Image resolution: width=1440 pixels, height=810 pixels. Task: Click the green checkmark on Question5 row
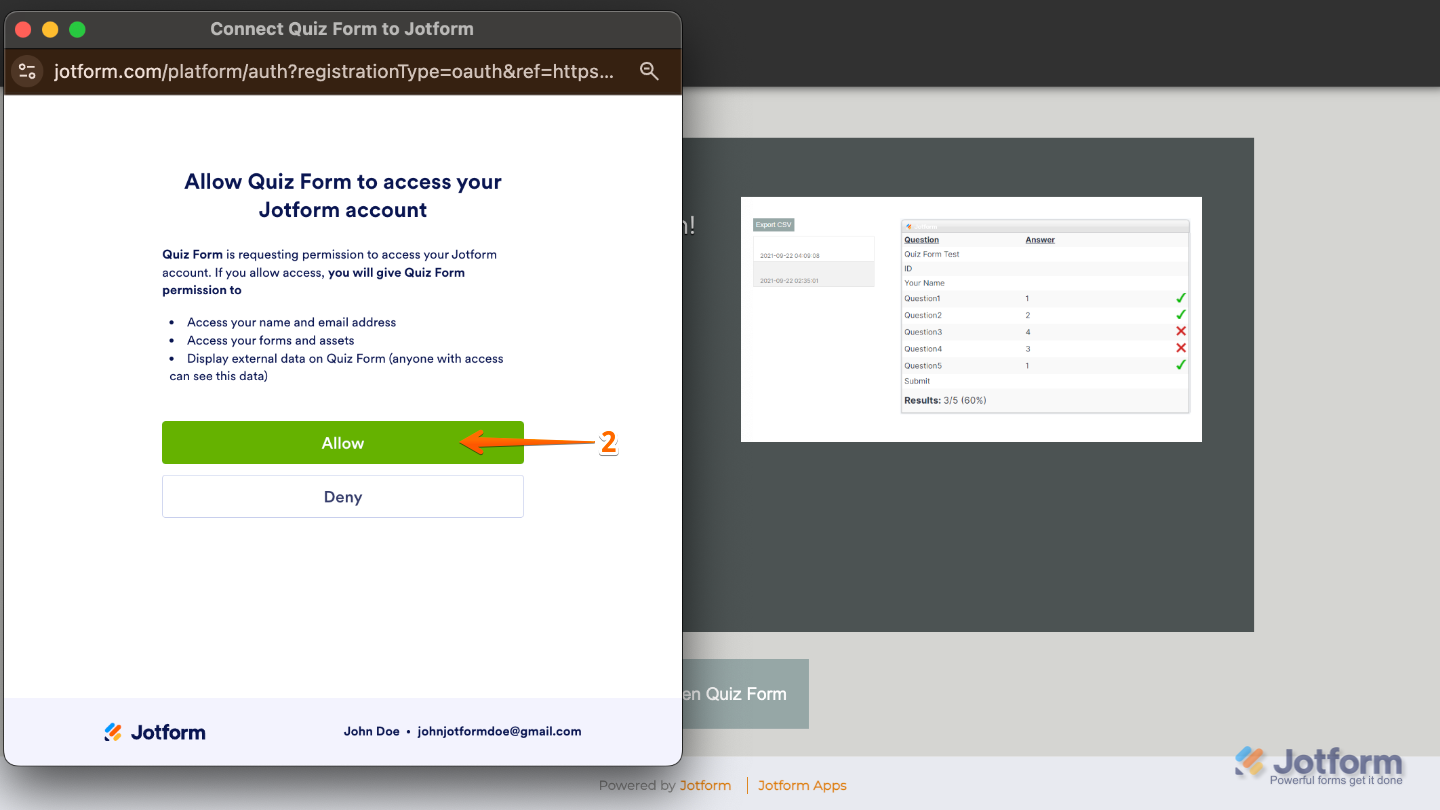(1180, 365)
